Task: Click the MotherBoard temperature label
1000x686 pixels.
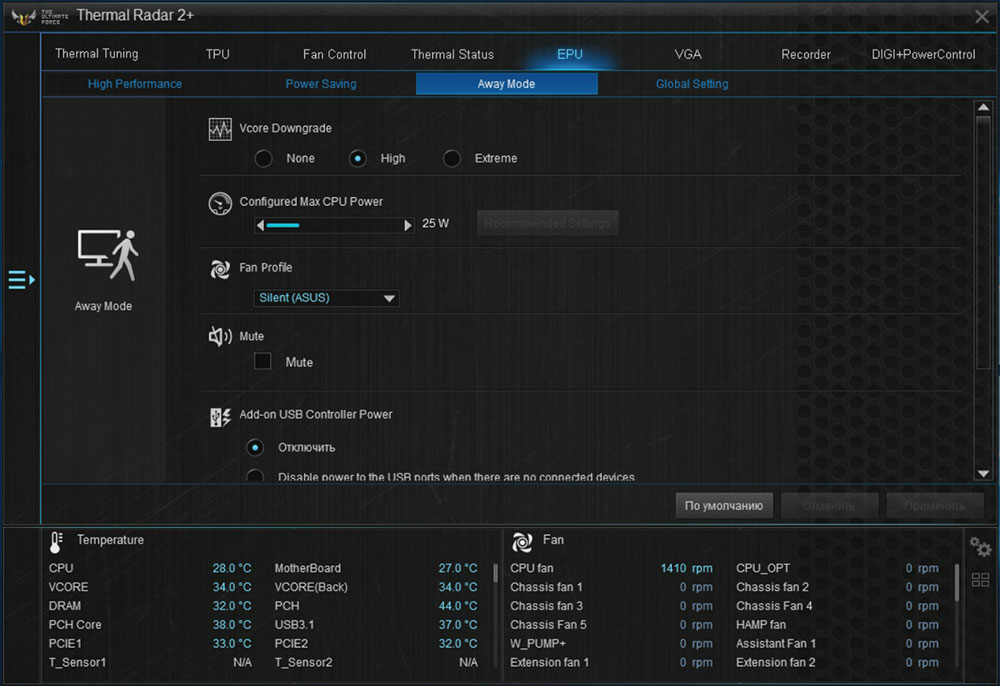Action: (307, 568)
